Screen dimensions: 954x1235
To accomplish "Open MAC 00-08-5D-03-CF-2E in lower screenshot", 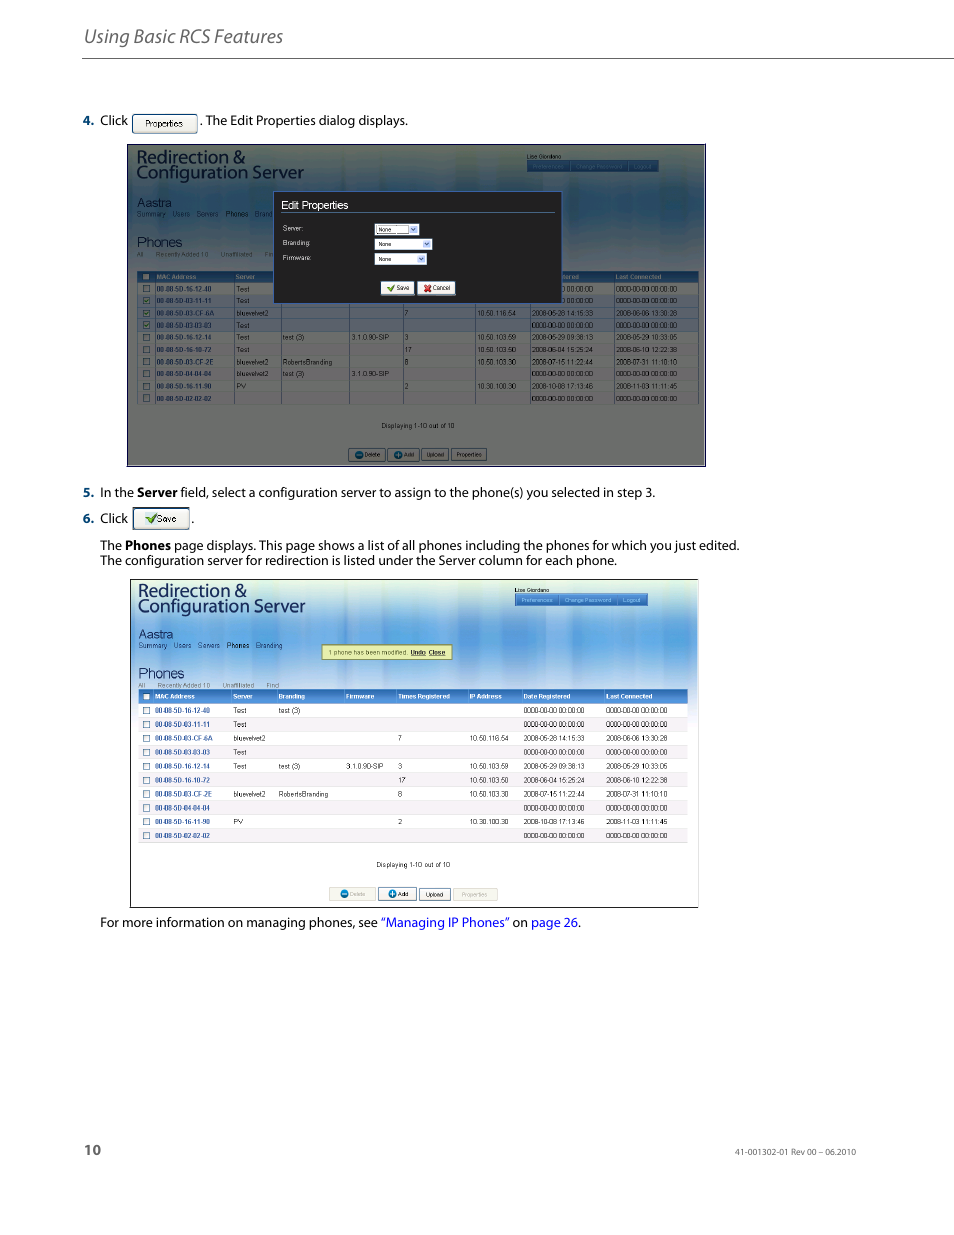I will tap(183, 794).
